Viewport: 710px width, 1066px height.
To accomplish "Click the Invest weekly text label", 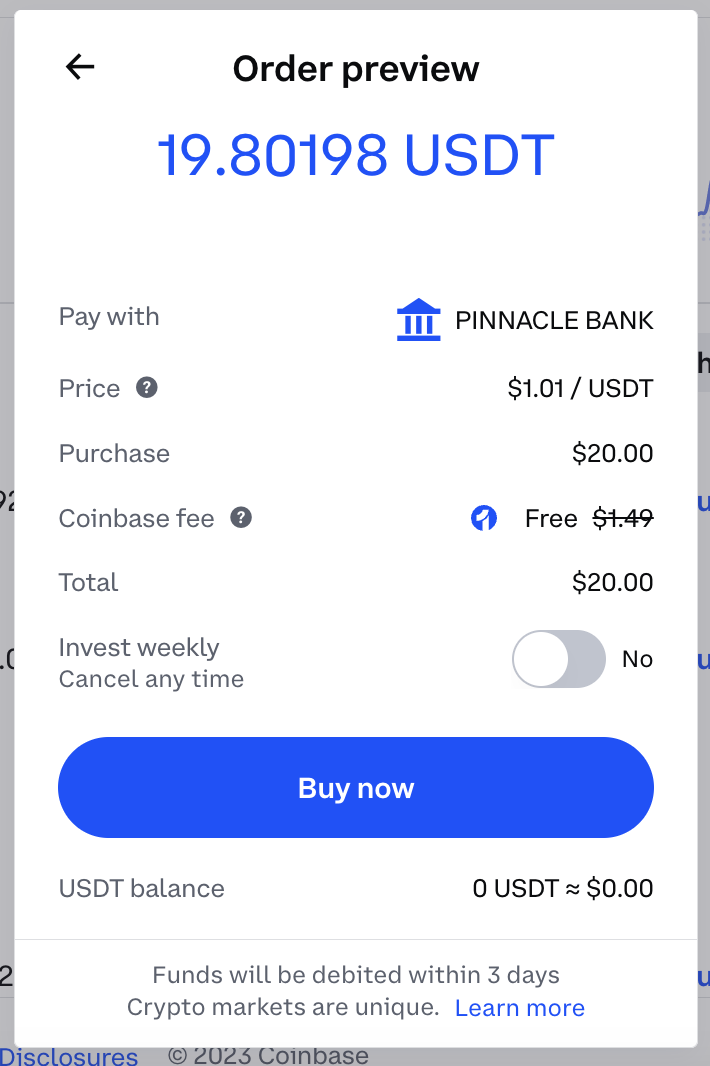I will (139, 647).
